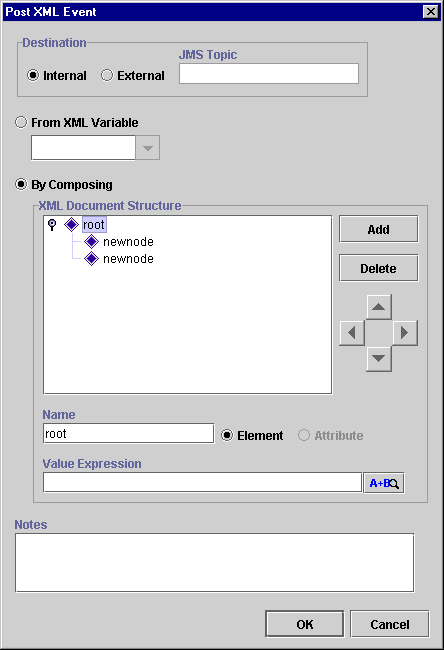Click the move right arrow button
Viewport: 444px width, 650px height.
click(x=405, y=332)
